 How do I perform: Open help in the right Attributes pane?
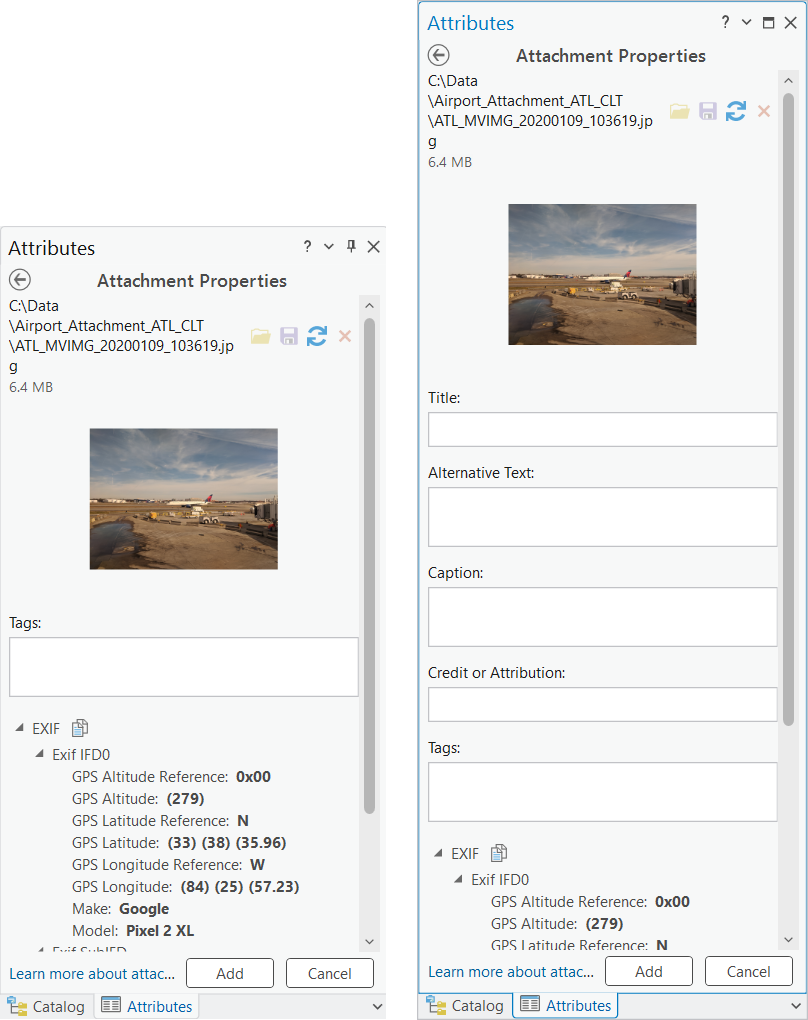click(x=725, y=22)
